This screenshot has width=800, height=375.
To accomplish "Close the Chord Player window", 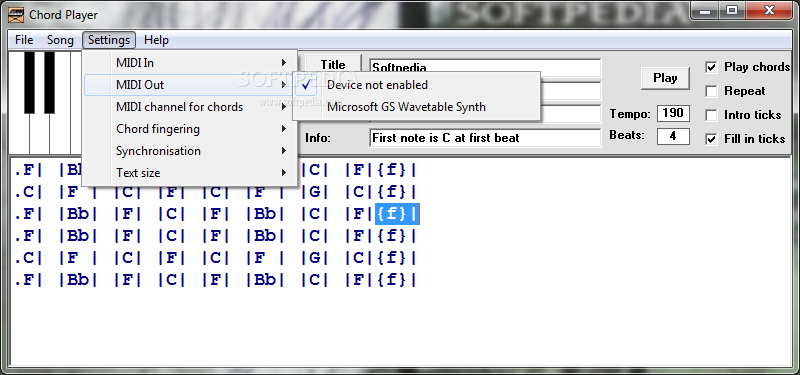I will click(768, 11).
